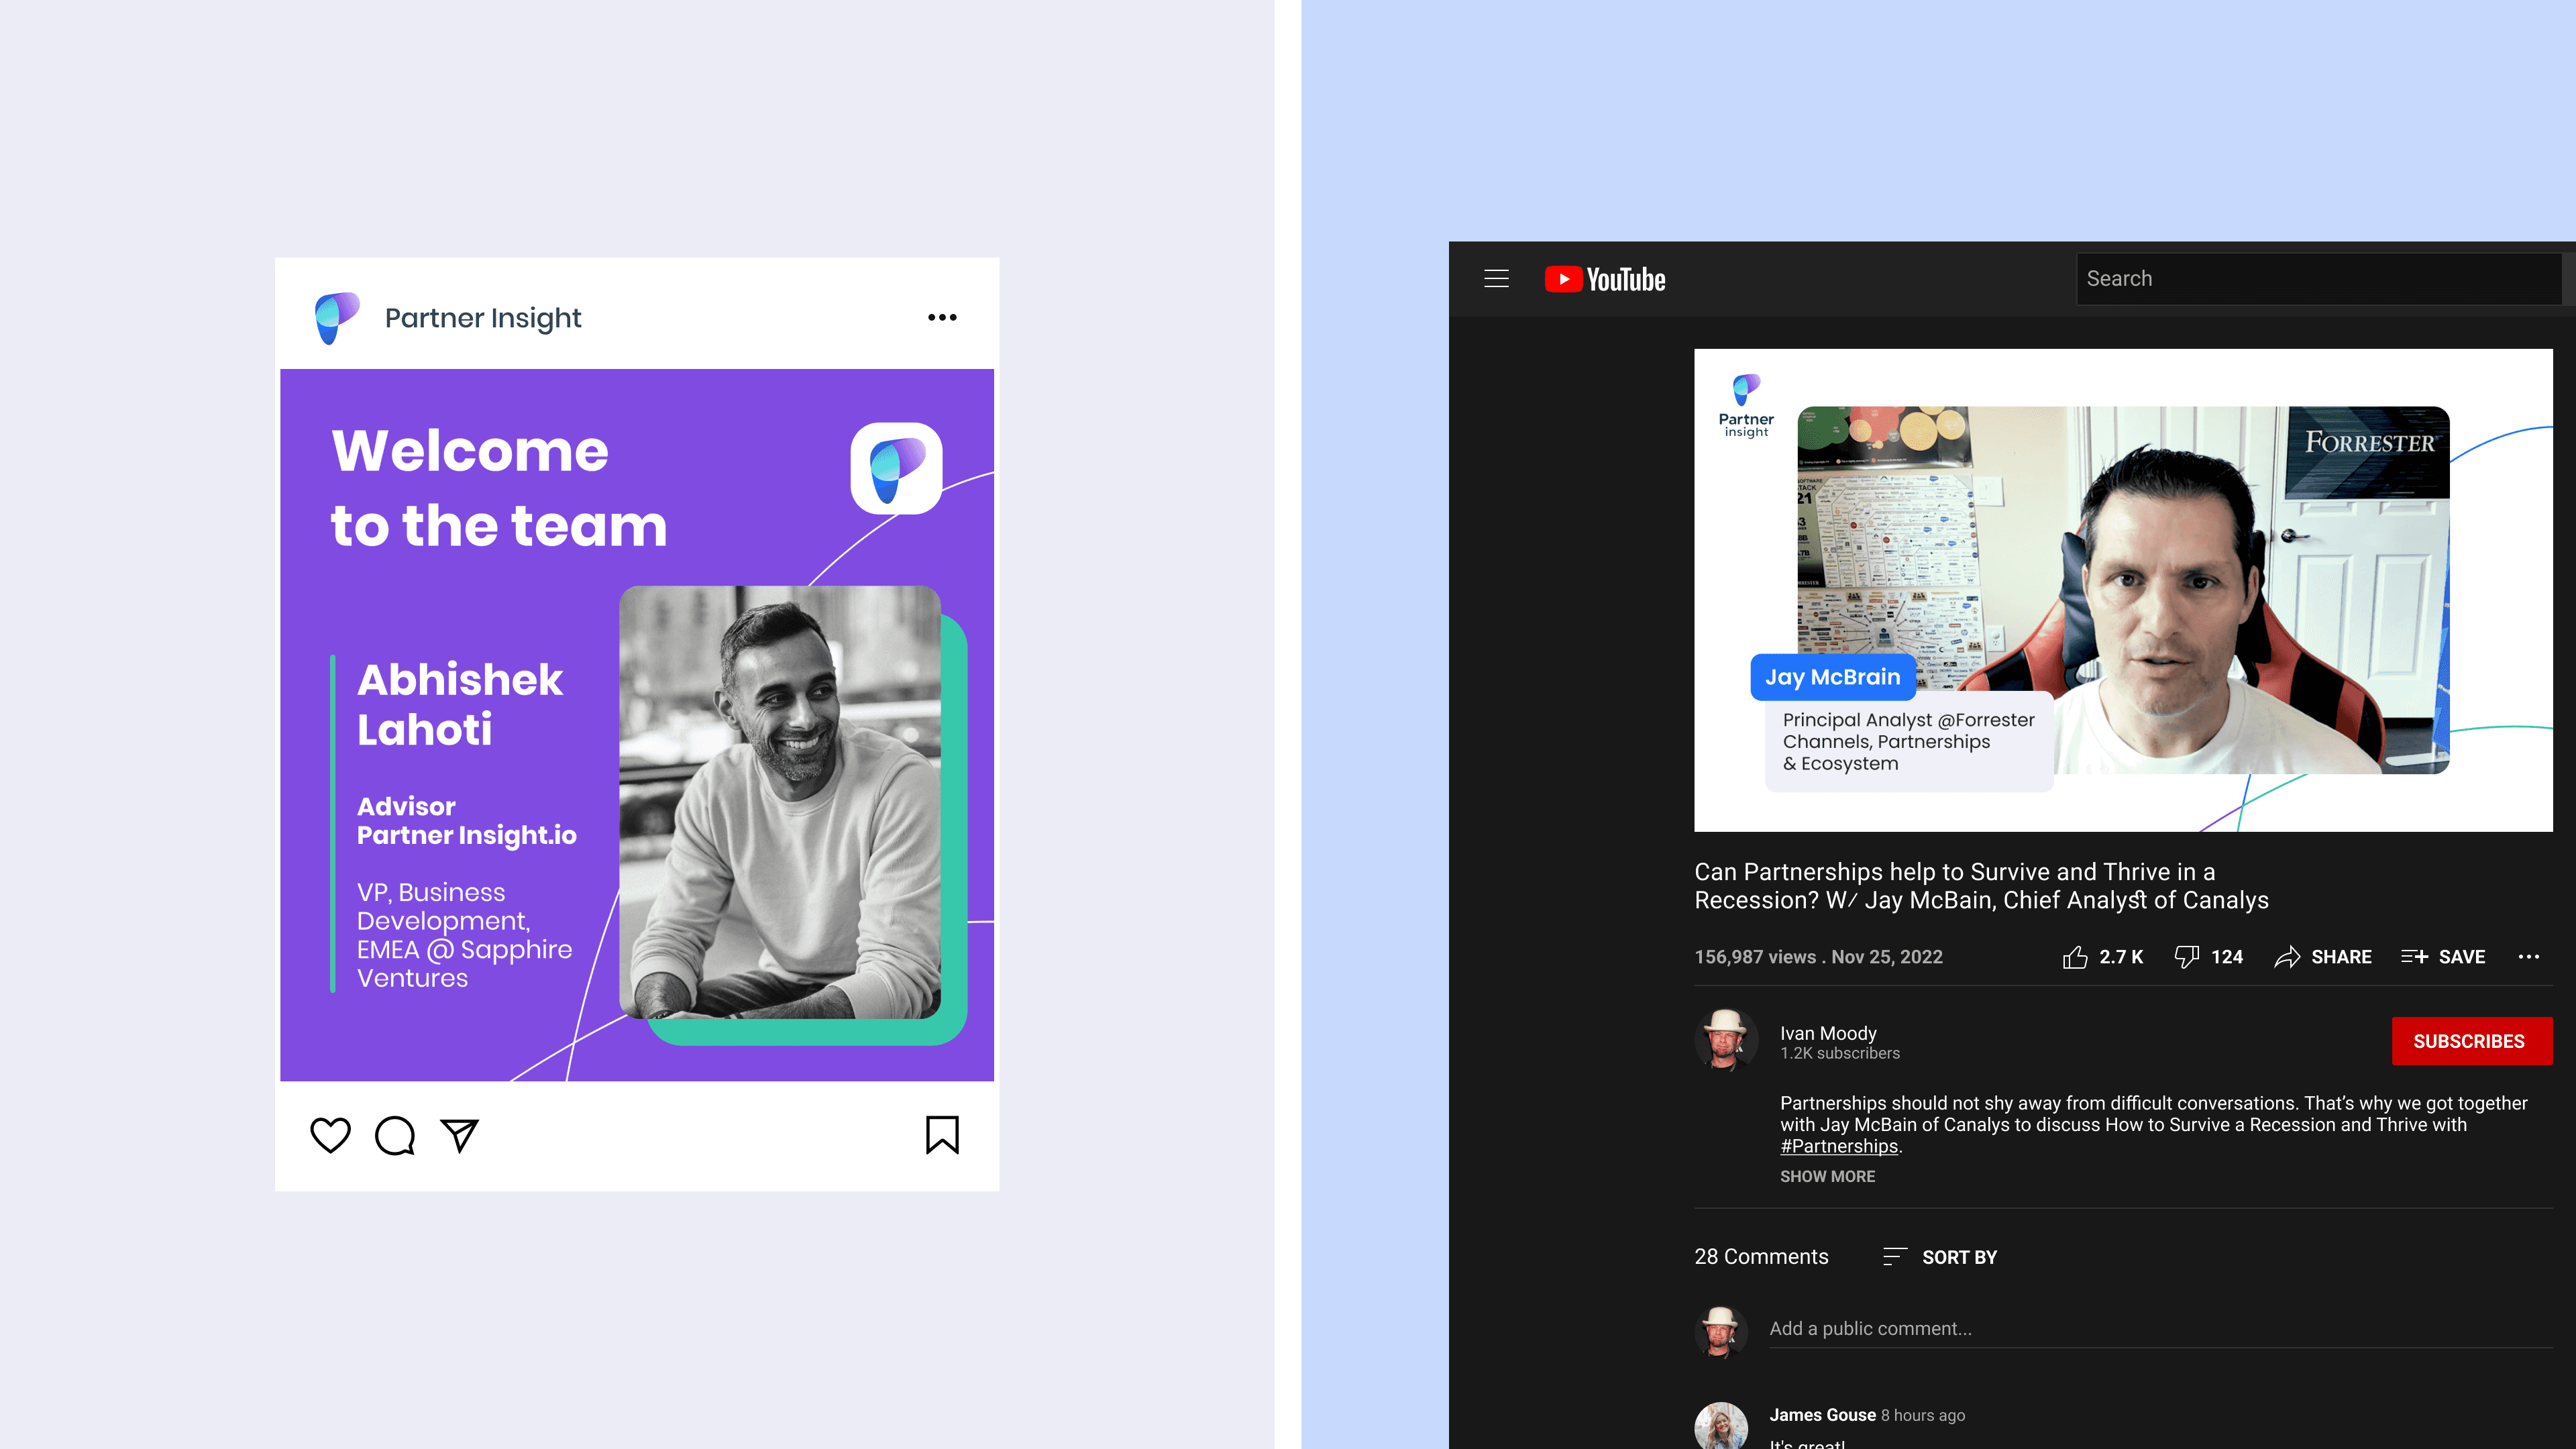
Task: Save video to playlist with SAVE
Action: pyautogui.click(x=2443, y=957)
